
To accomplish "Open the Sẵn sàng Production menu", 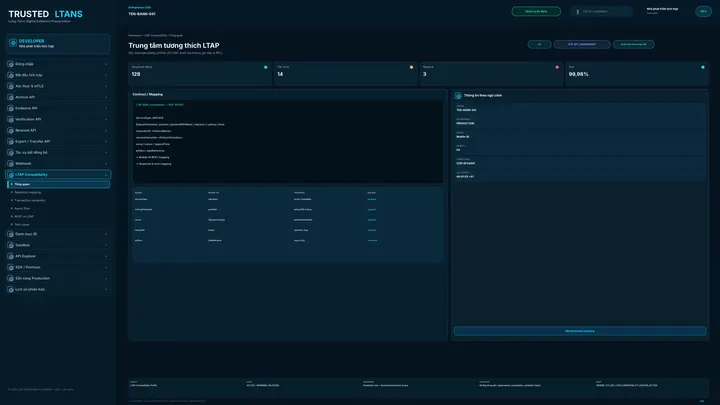I will pyautogui.click(x=58, y=278).
